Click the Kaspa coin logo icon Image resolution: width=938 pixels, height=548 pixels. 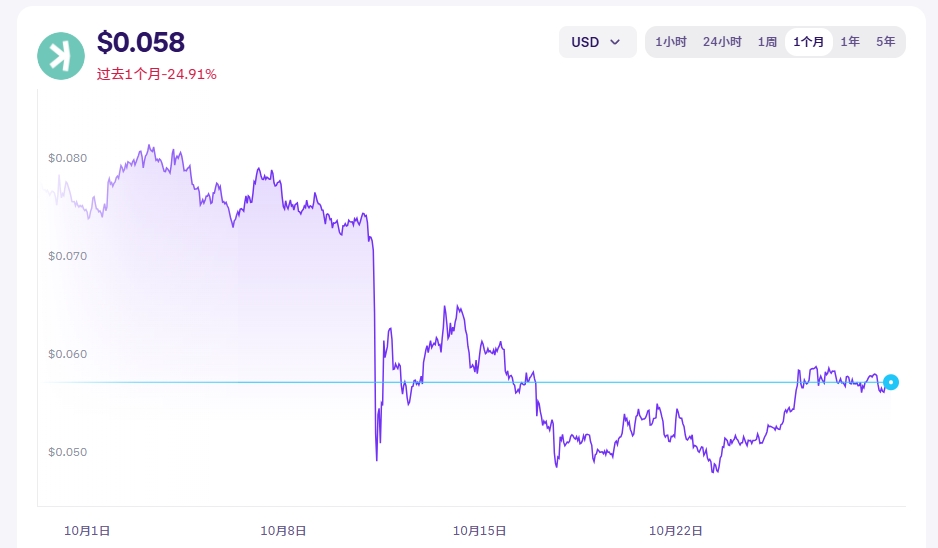pos(61,56)
